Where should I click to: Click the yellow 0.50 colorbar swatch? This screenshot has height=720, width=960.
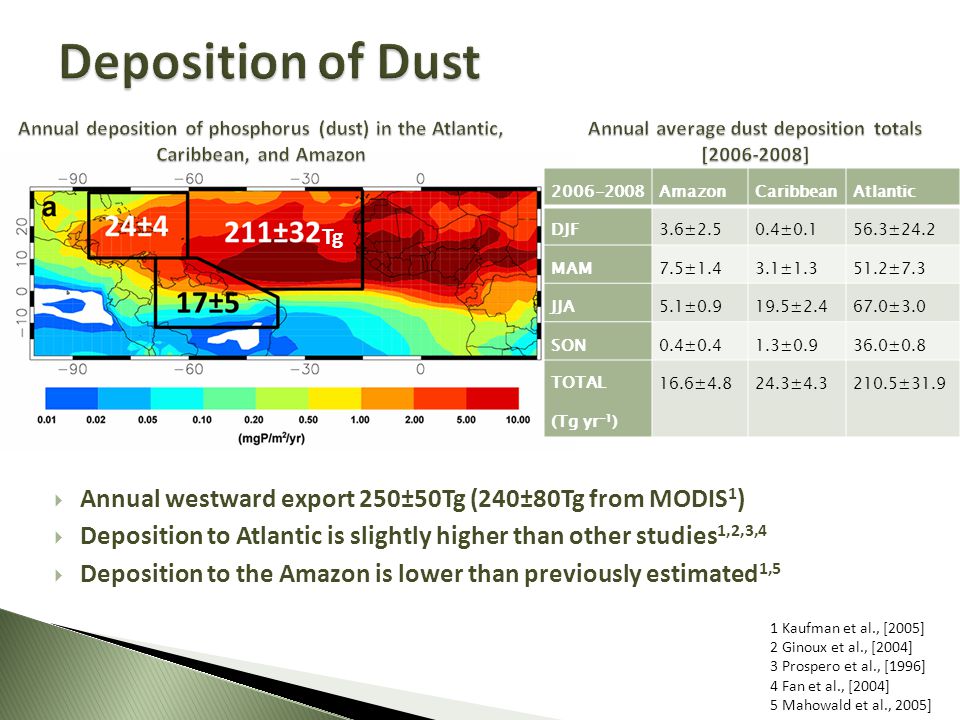(x=335, y=398)
